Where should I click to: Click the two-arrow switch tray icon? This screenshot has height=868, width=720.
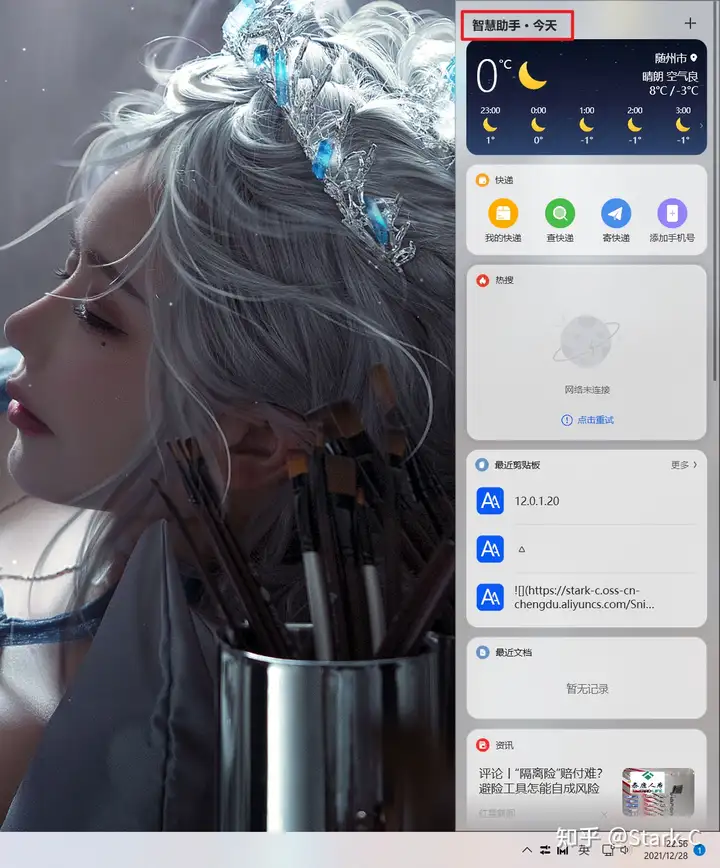(546, 850)
